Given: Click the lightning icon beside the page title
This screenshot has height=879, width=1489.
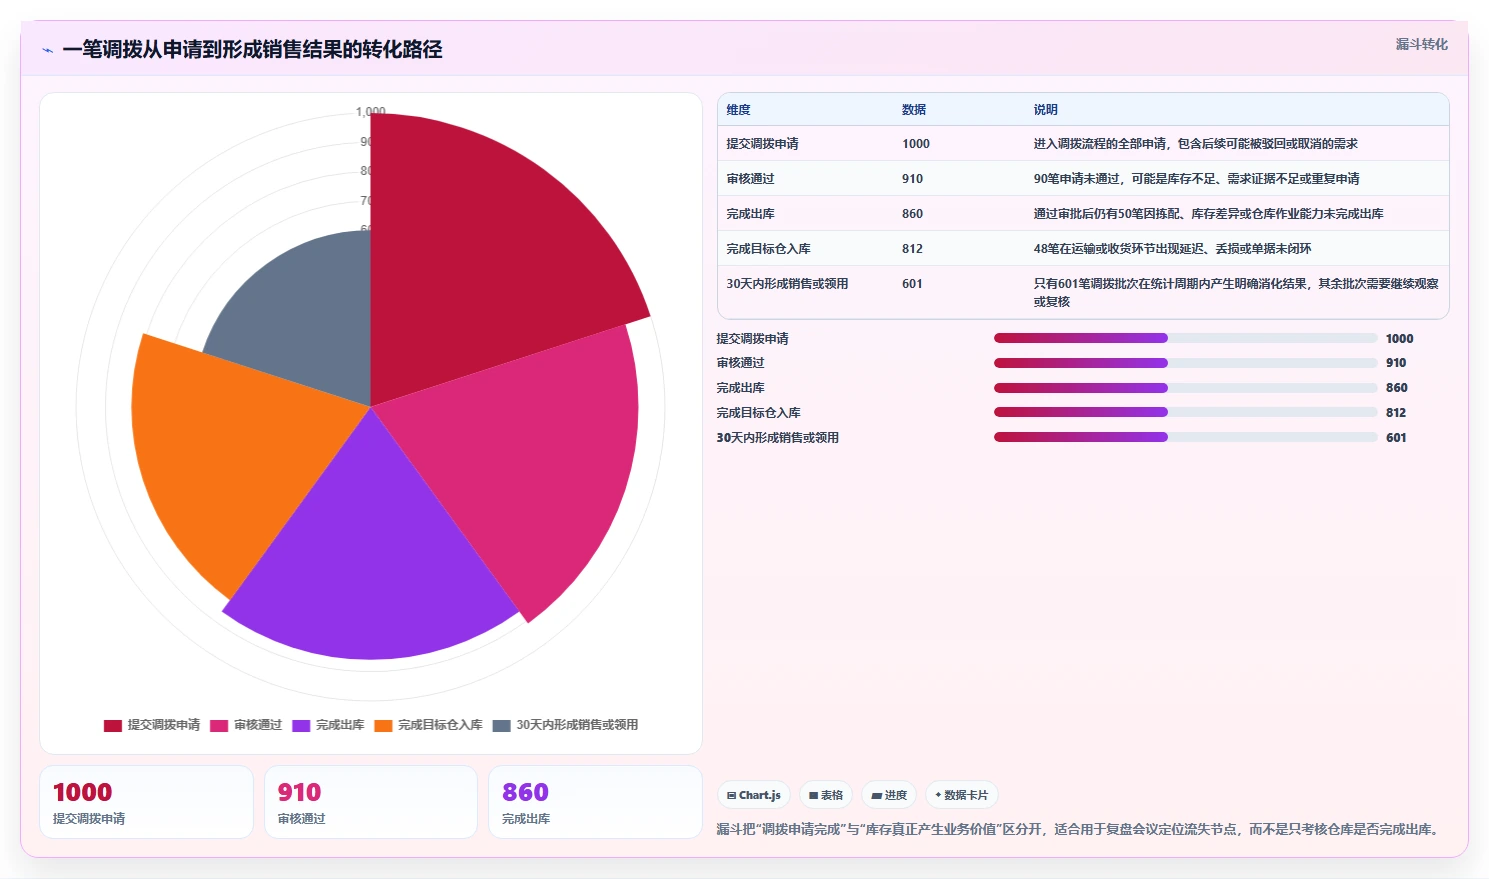Looking at the screenshot, I should coord(47,50).
